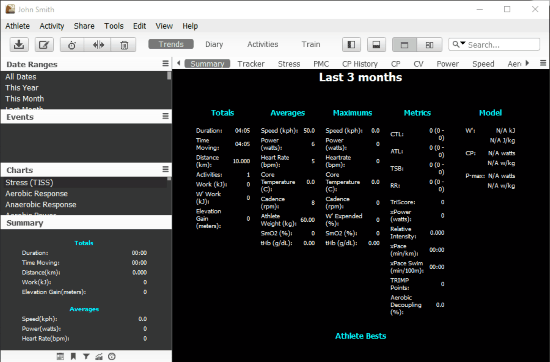Switch to the Diary view
This screenshot has height=362, width=550.
214,44
